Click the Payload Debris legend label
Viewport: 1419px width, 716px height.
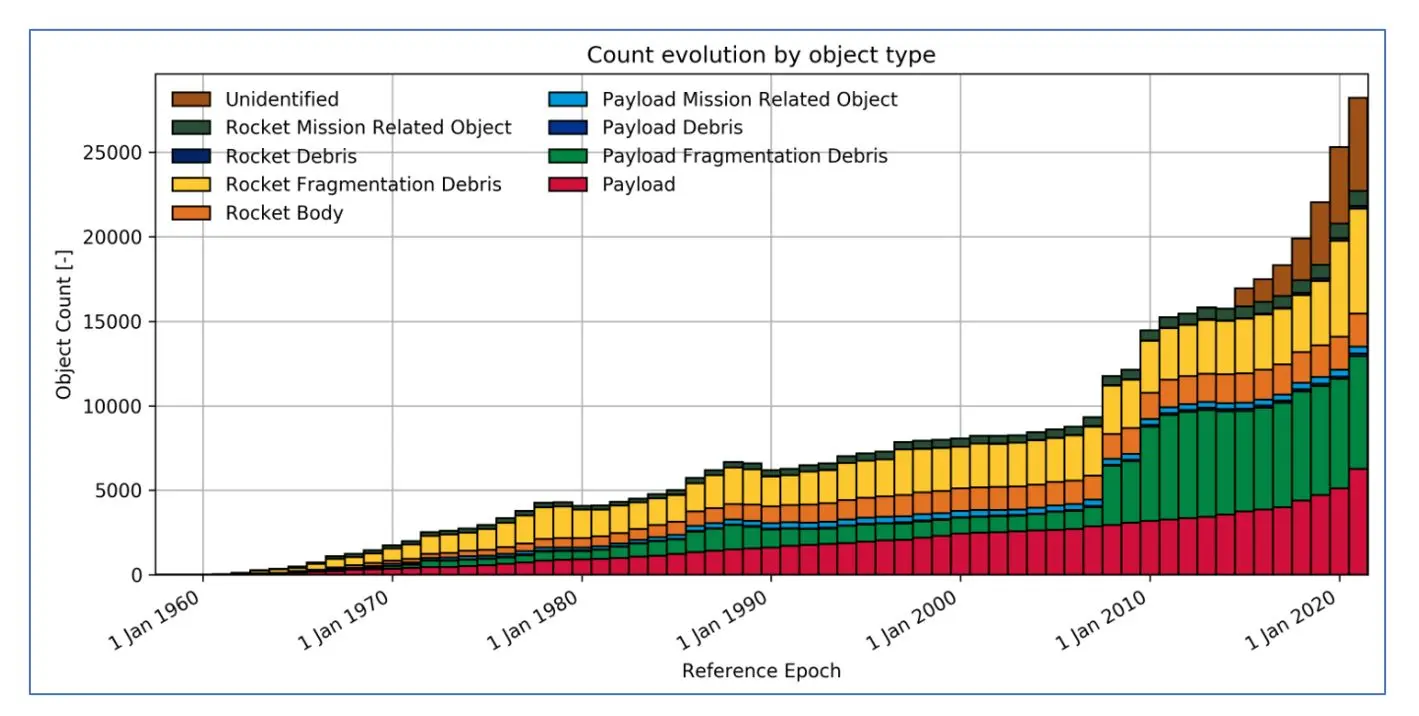672,128
